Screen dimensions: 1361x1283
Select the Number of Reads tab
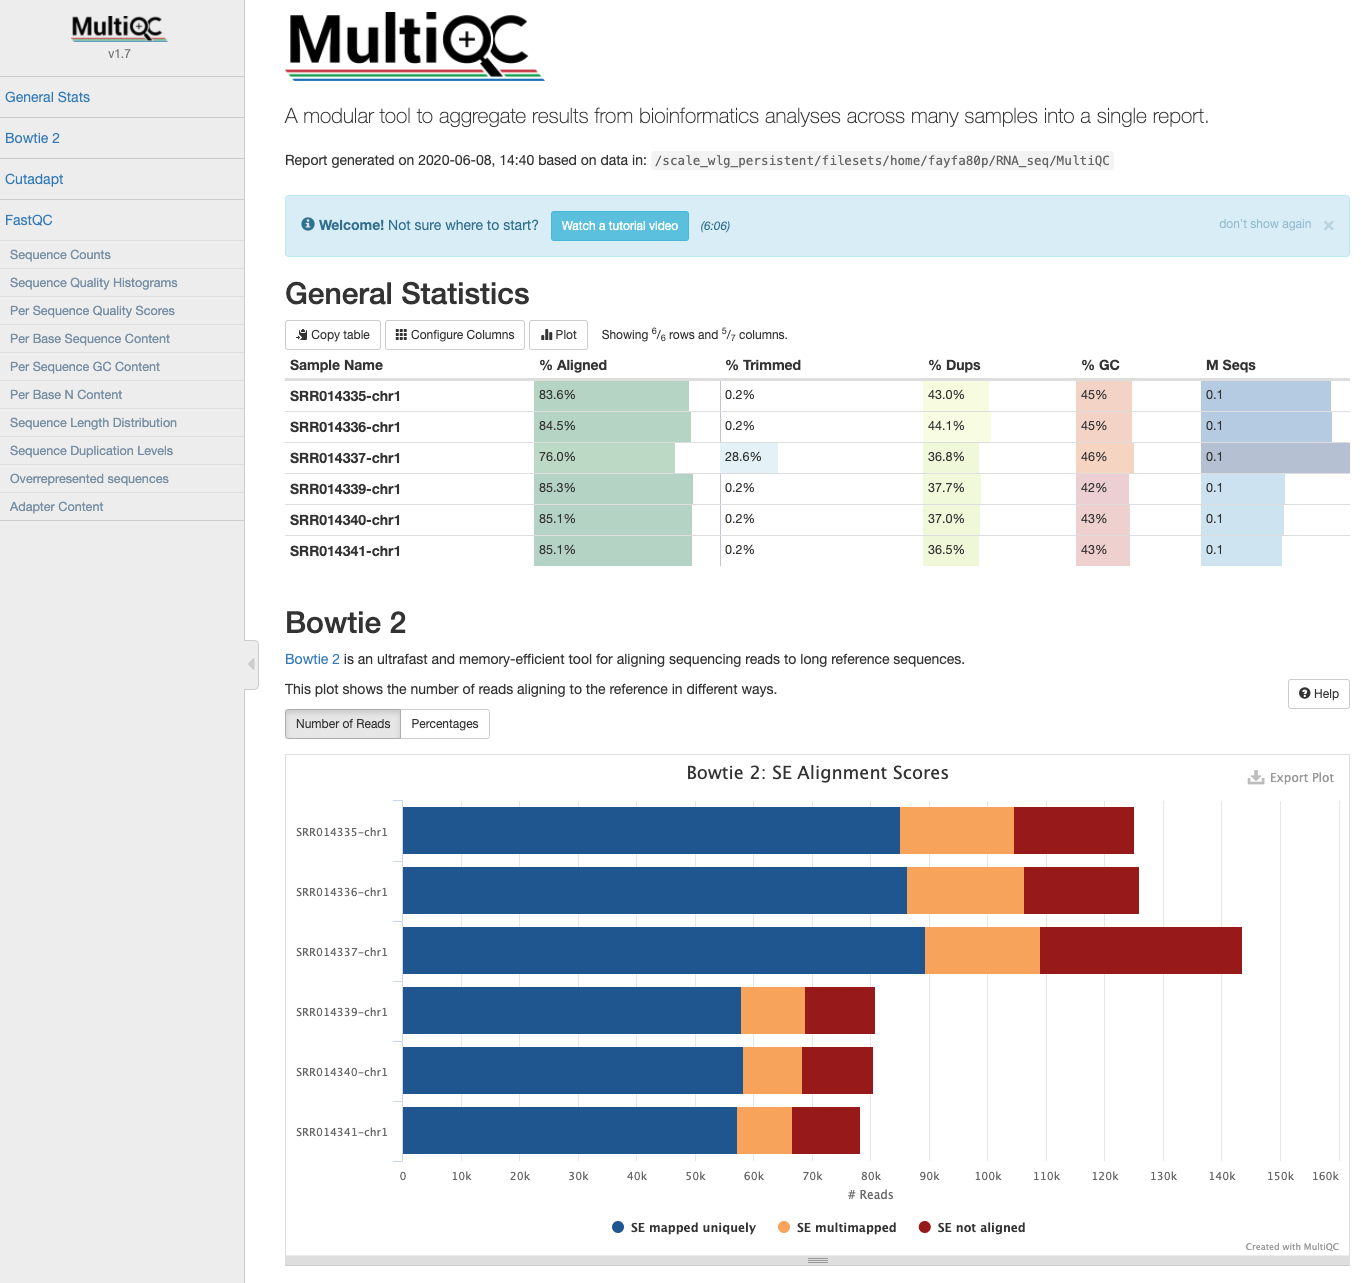[x=343, y=724]
